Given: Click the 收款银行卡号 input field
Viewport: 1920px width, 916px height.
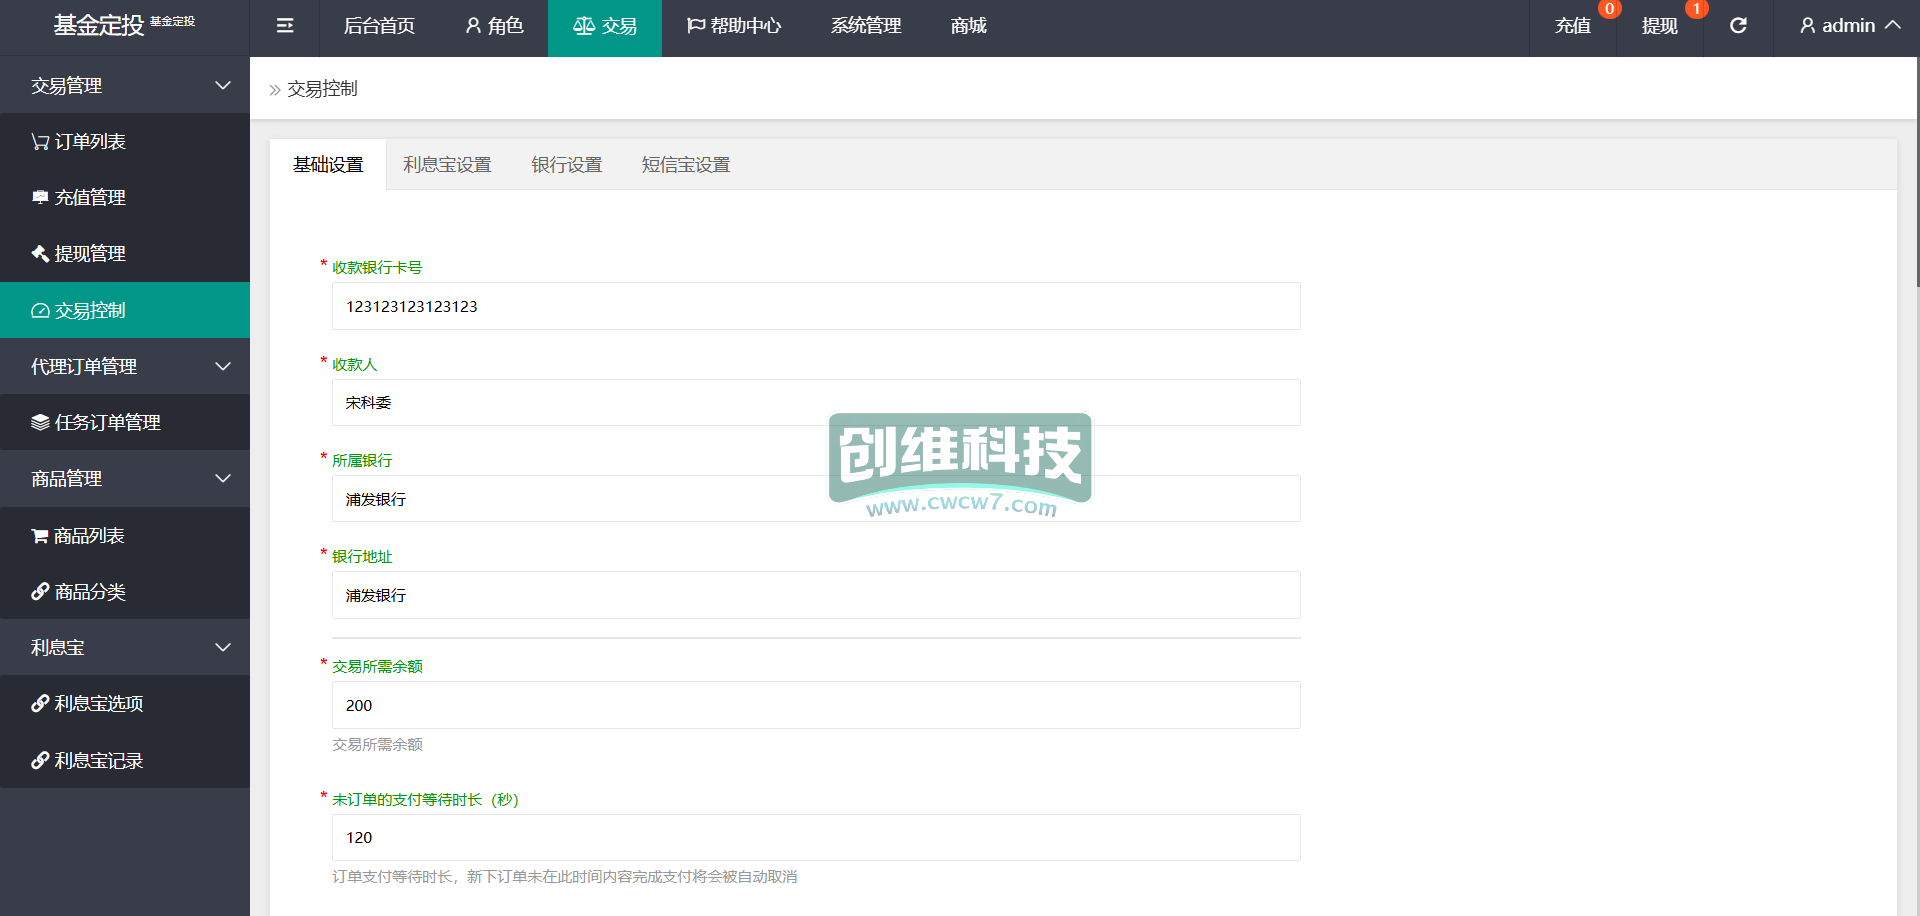Looking at the screenshot, I should [x=815, y=306].
